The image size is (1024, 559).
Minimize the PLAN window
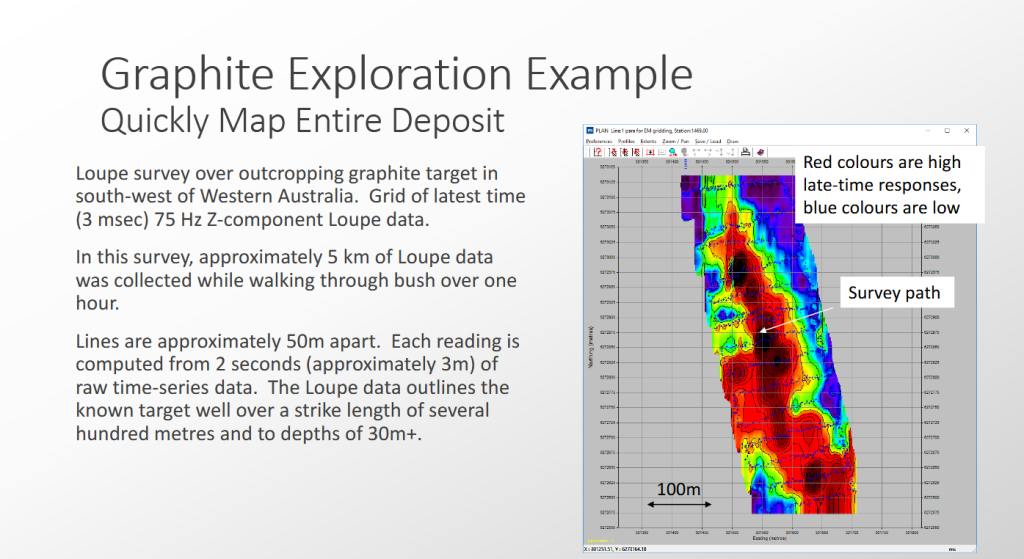[927, 131]
